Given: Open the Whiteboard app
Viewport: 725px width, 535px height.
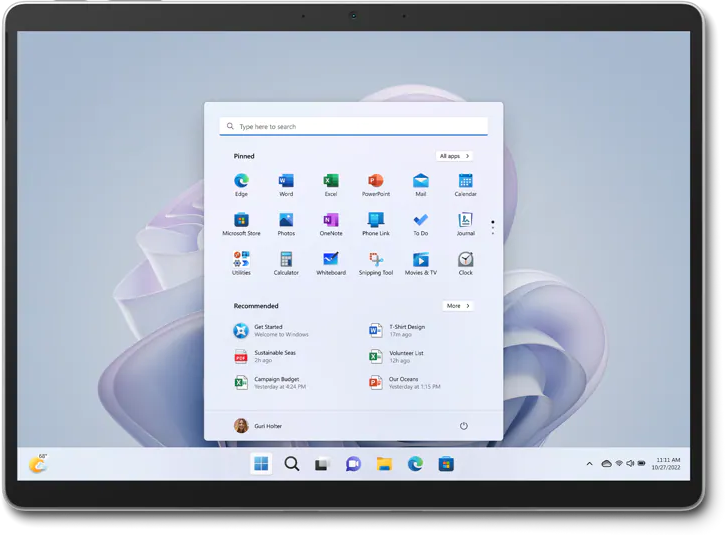Looking at the screenshot, I should click(331, 263).
